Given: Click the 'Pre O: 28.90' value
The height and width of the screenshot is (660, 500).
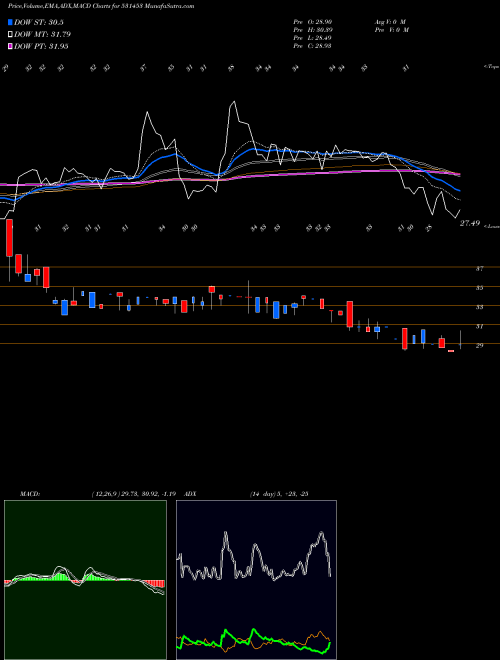Looking at the screenshot, I should 312,22.
